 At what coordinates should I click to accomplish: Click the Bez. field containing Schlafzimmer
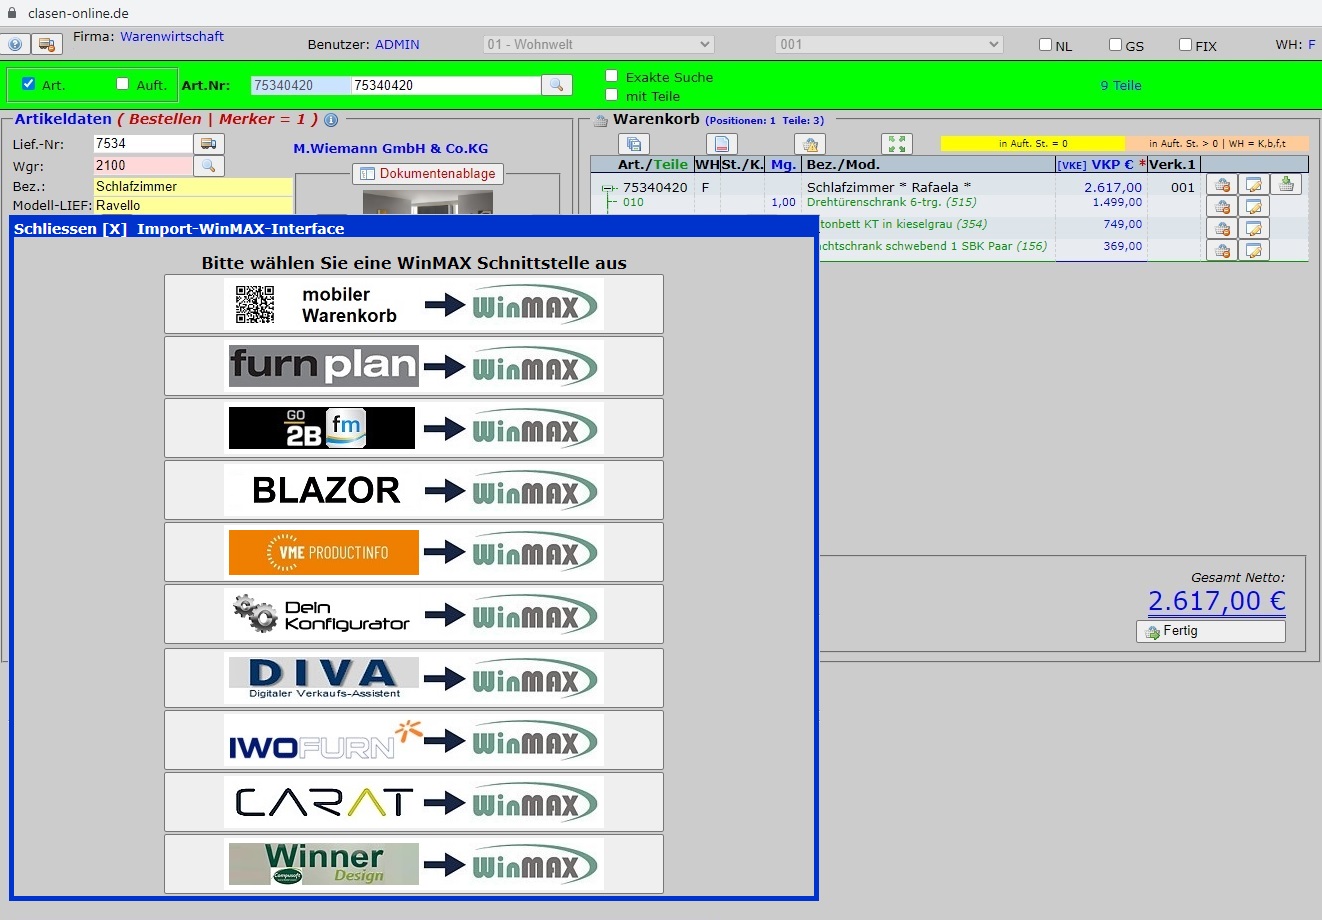coord(193,187)
